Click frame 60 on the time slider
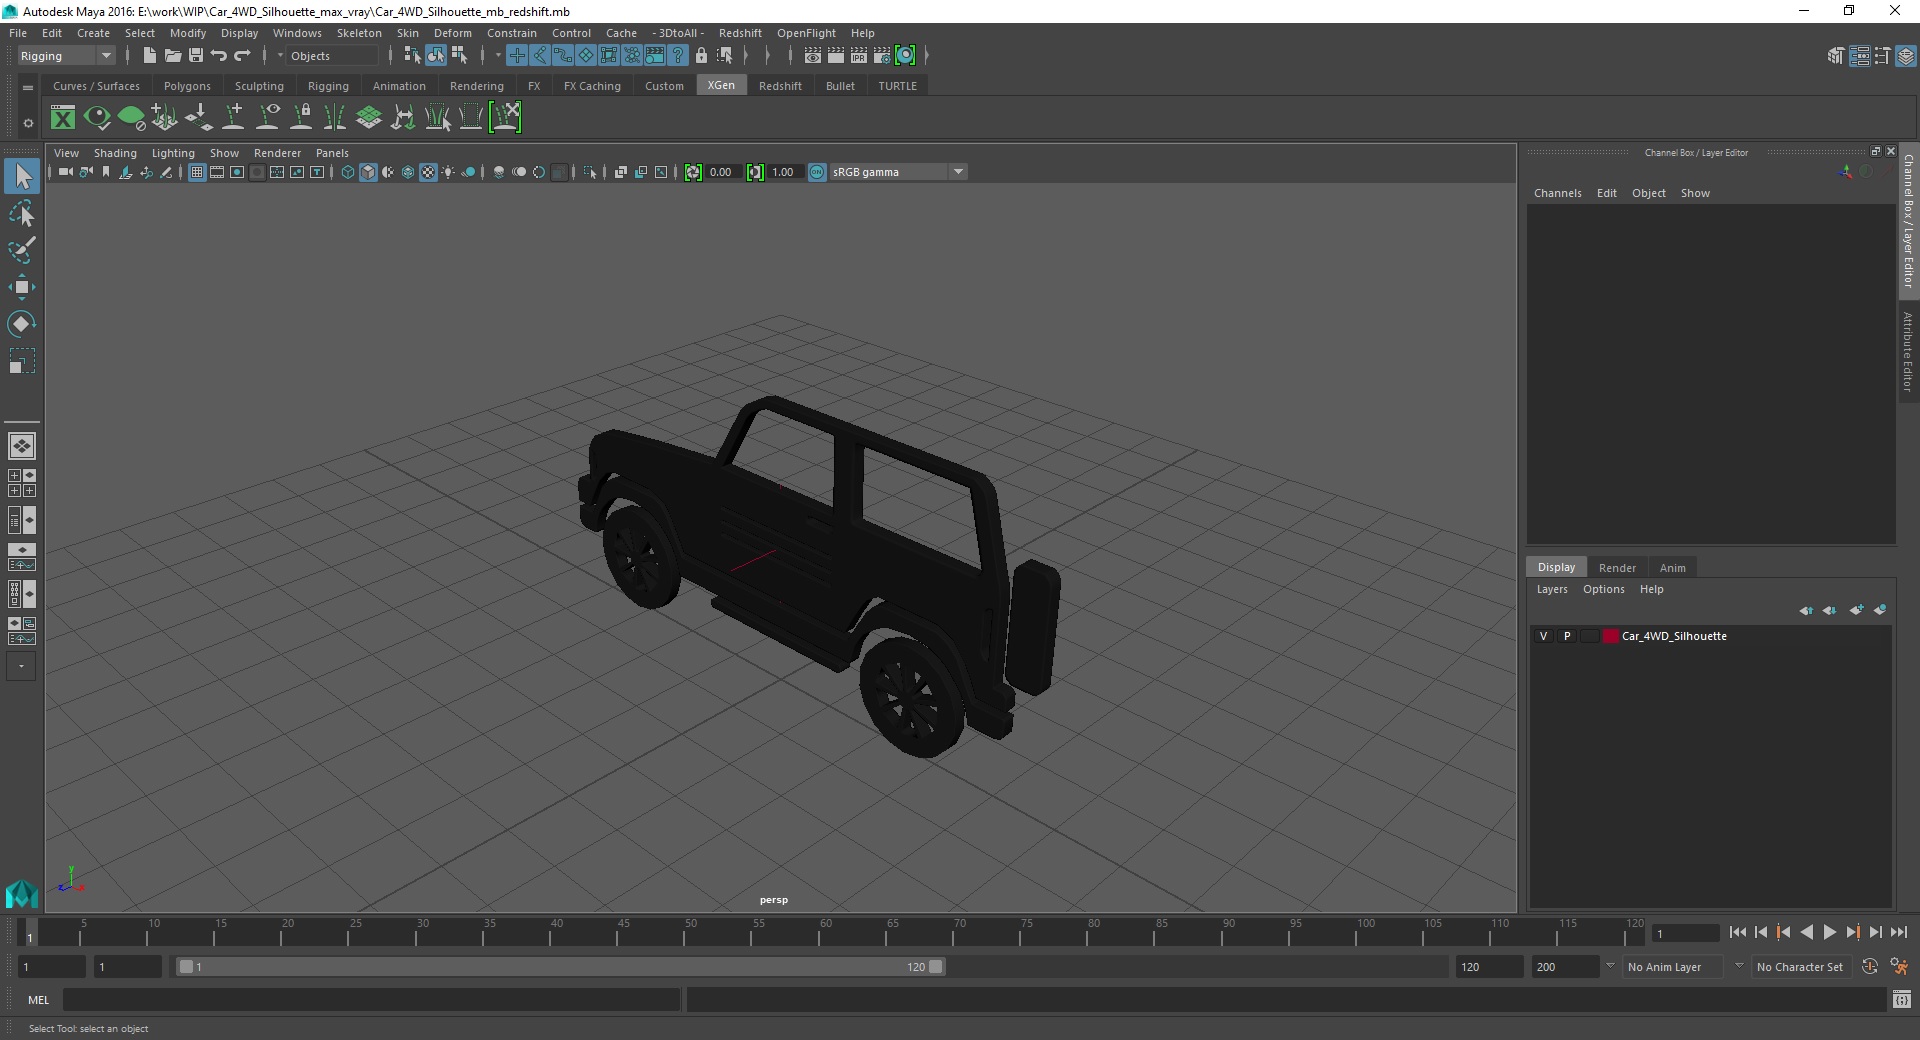 click(x=818, y=933)
